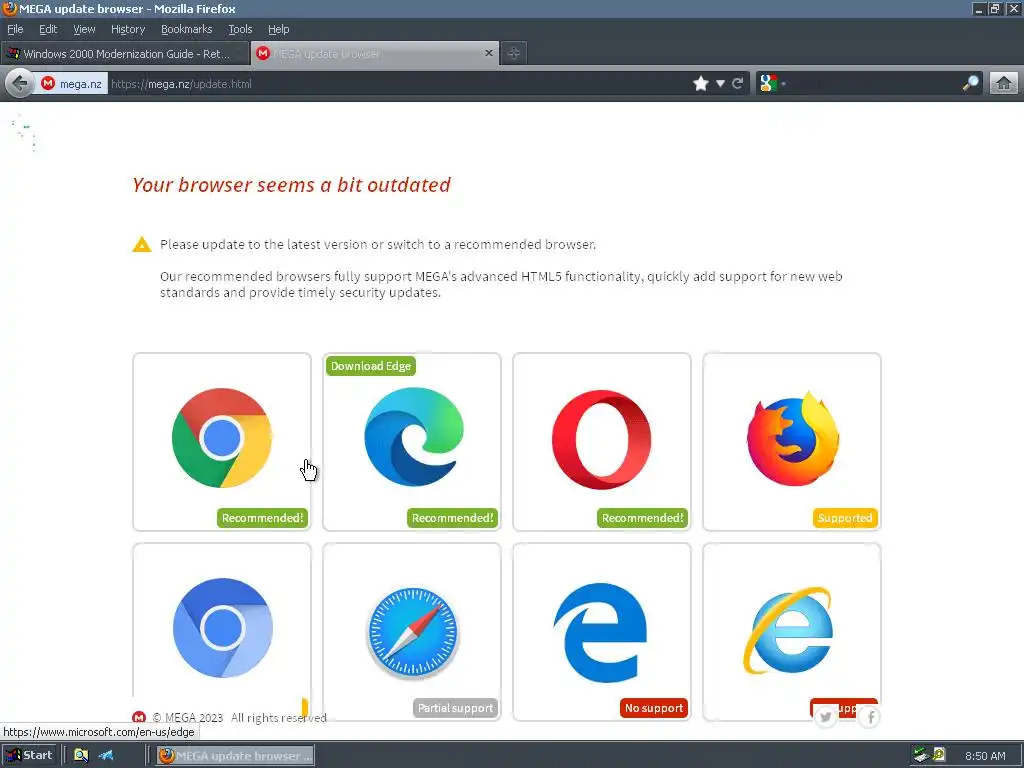The image size is (1024, 768).
Task: Click the legacy Edge logo
Action: (601, 632)
